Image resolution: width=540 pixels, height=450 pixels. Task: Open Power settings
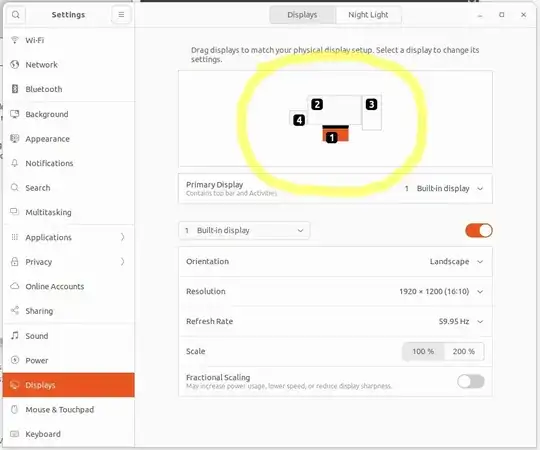(69, 360)
